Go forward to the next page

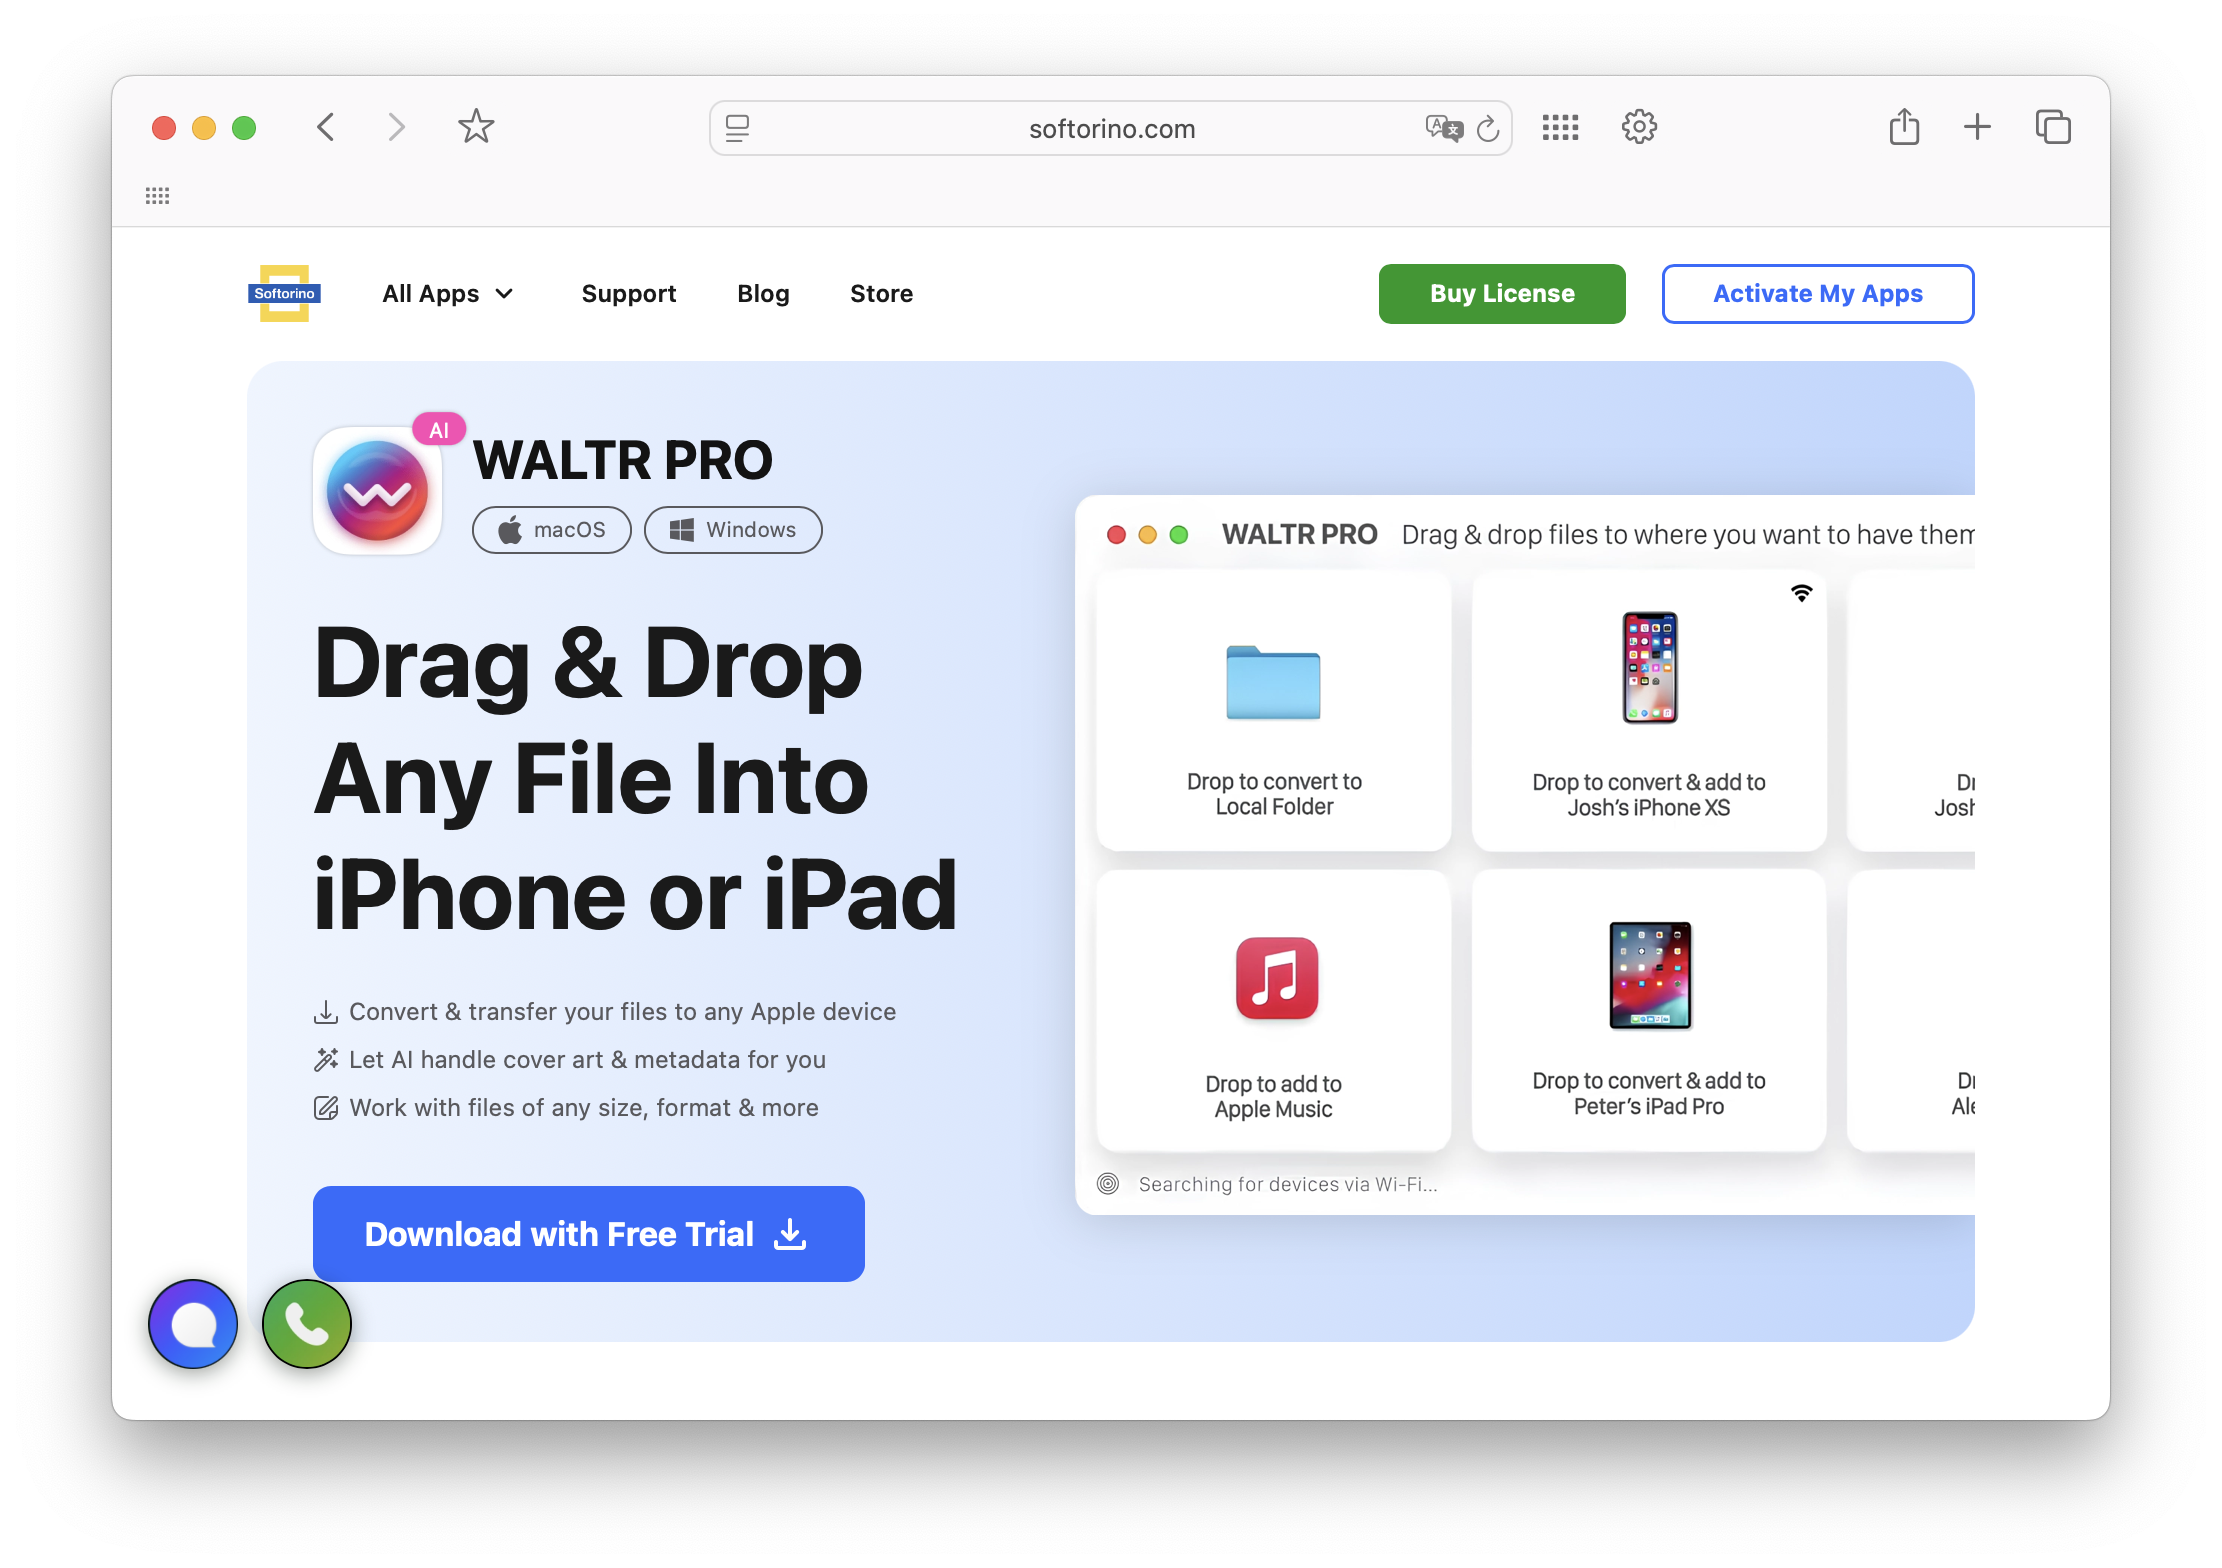396,127
